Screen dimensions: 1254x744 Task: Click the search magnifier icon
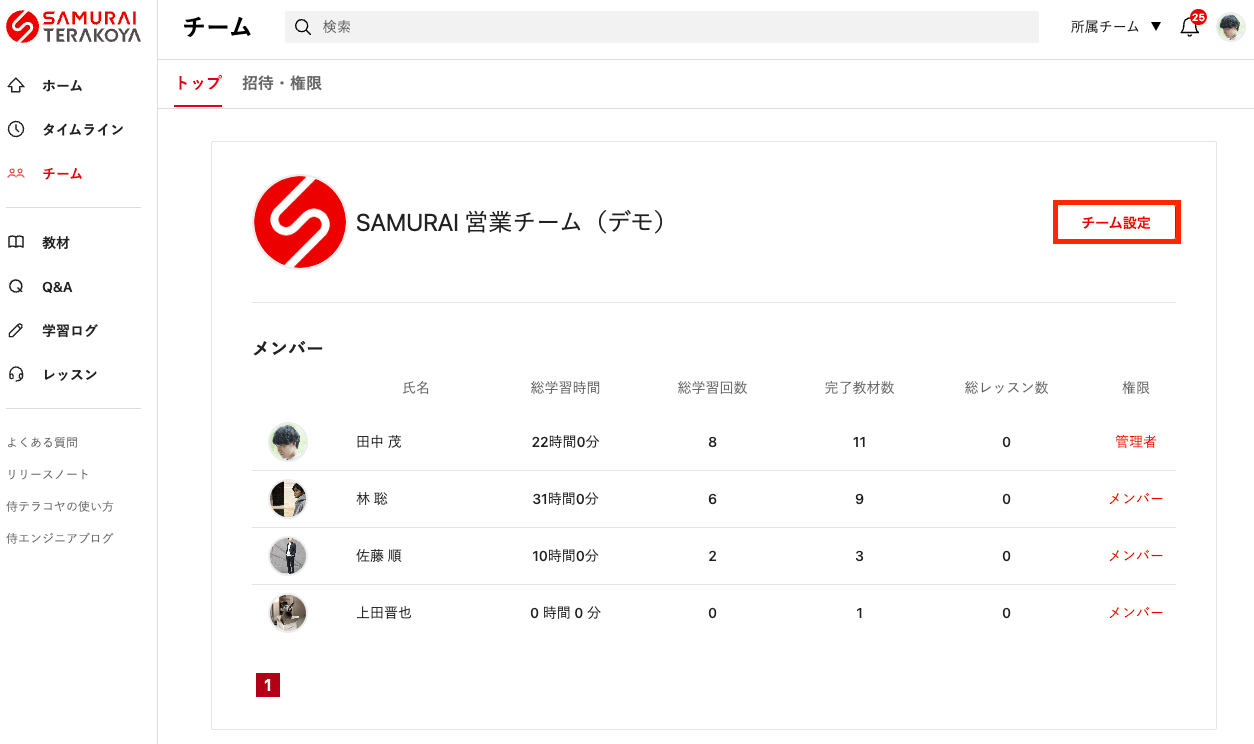point(303,27)
